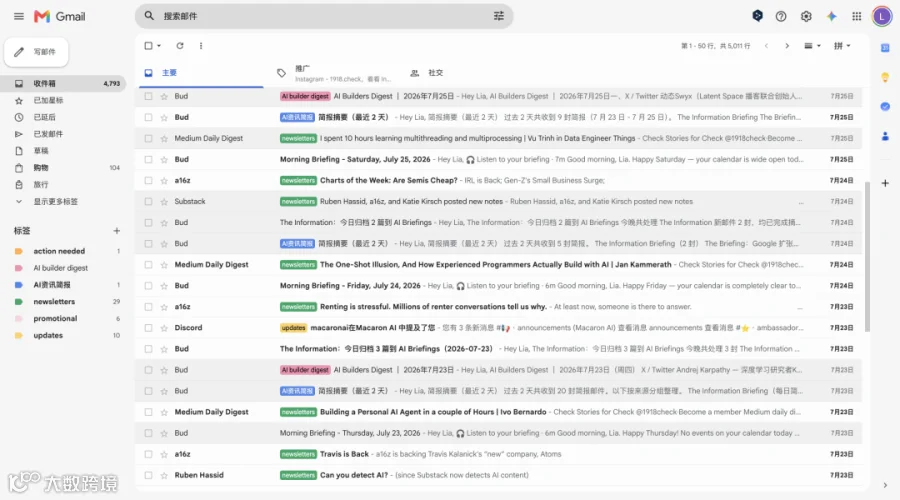The width and height of the screenshot is (900, 500).
Task: Star the Substack email
Action: 164,201
